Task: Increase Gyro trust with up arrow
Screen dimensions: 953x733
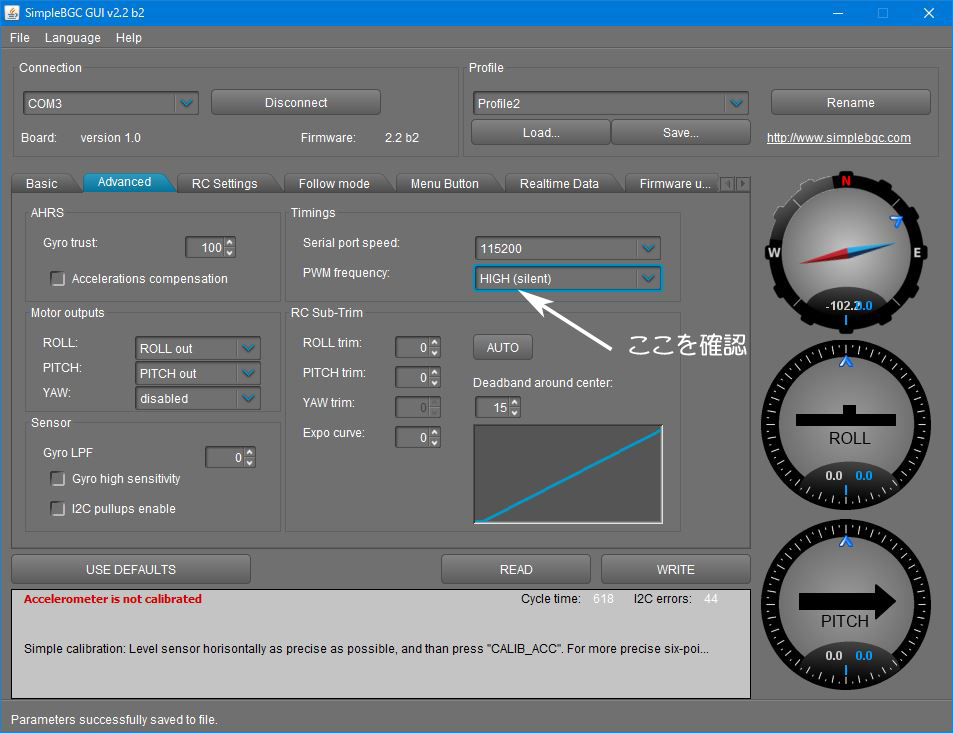Action: [230, 243]
